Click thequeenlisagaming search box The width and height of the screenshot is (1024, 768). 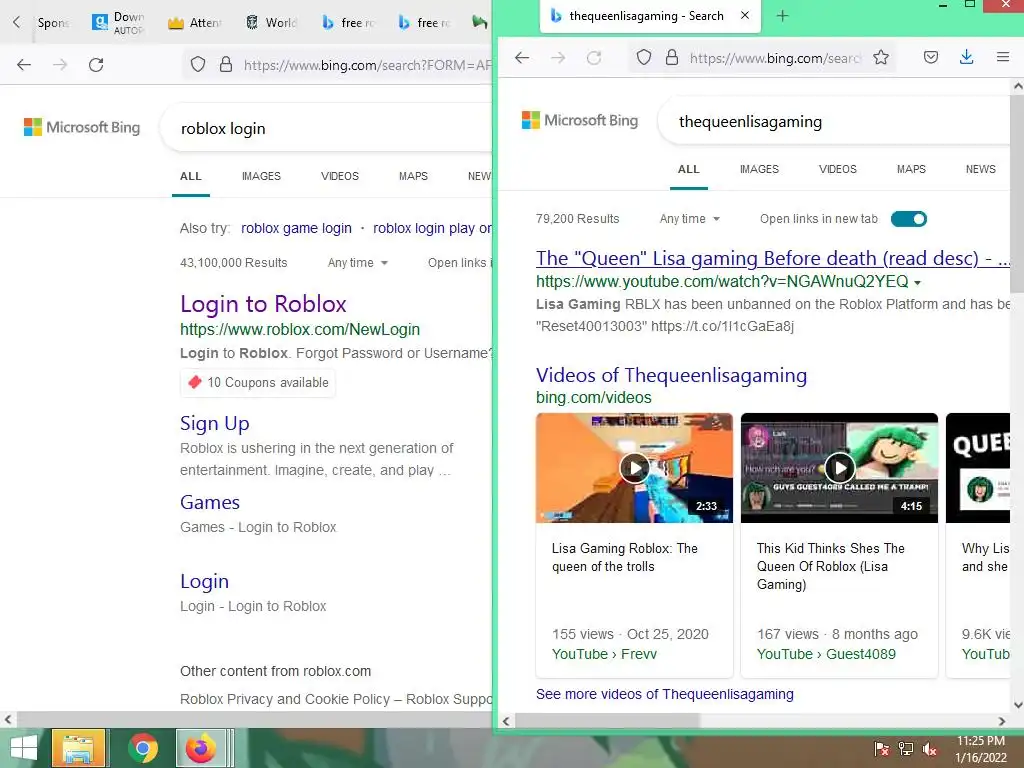click(x=836, y=121)
